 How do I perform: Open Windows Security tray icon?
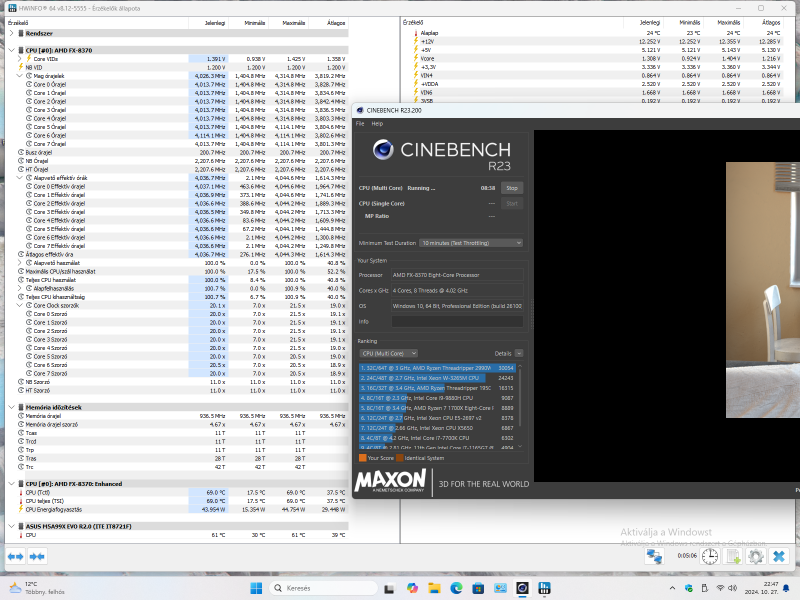pos(689,588)
